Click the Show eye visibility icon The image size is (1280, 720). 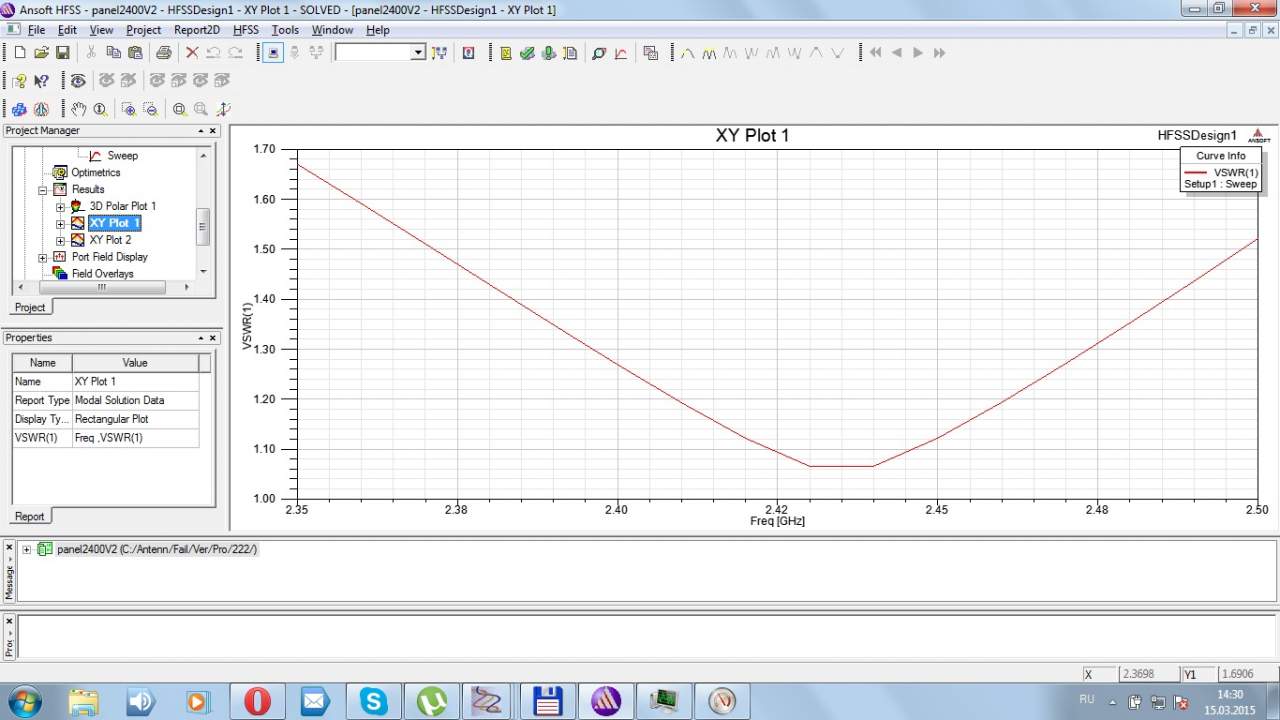click(78, 81)
